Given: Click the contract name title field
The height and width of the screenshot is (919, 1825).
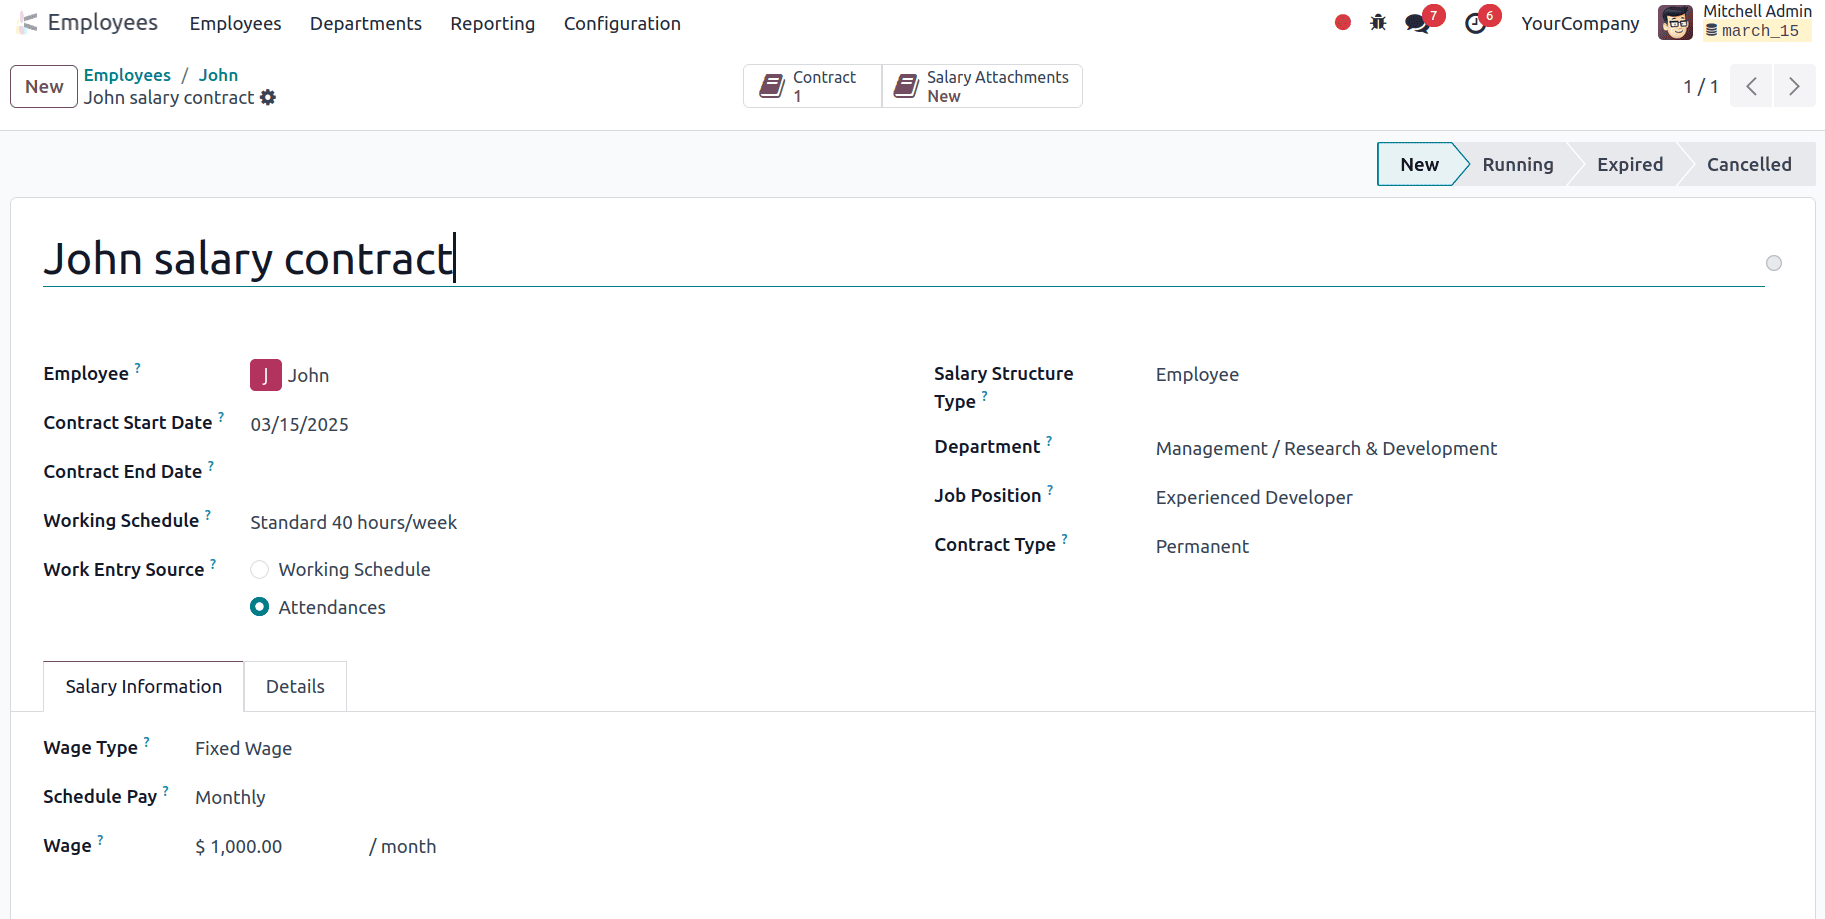Looking at the screenshot, I should coord(903,259).
